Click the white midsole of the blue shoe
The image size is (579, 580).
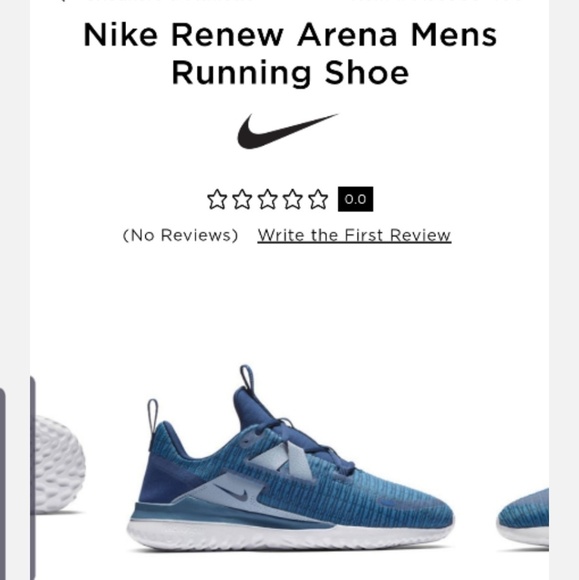(290, 536)
